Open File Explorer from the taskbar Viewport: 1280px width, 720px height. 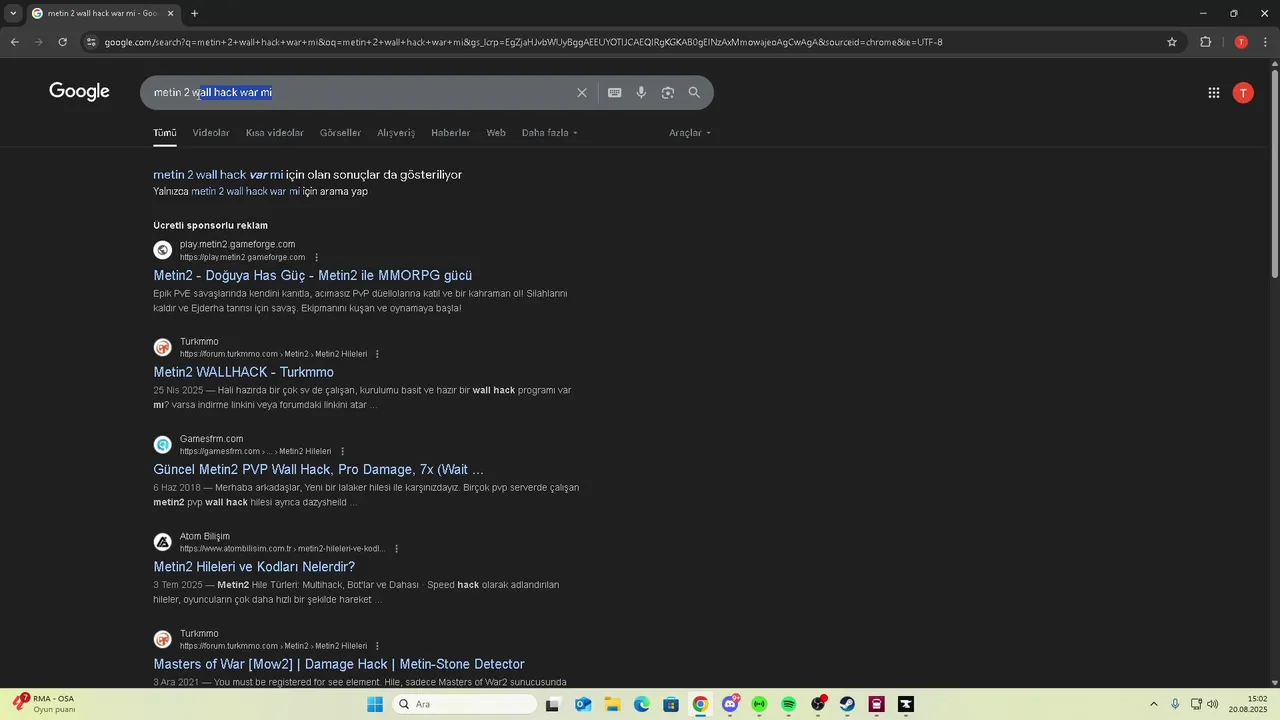pyautogui.click(x=612, y=704)
